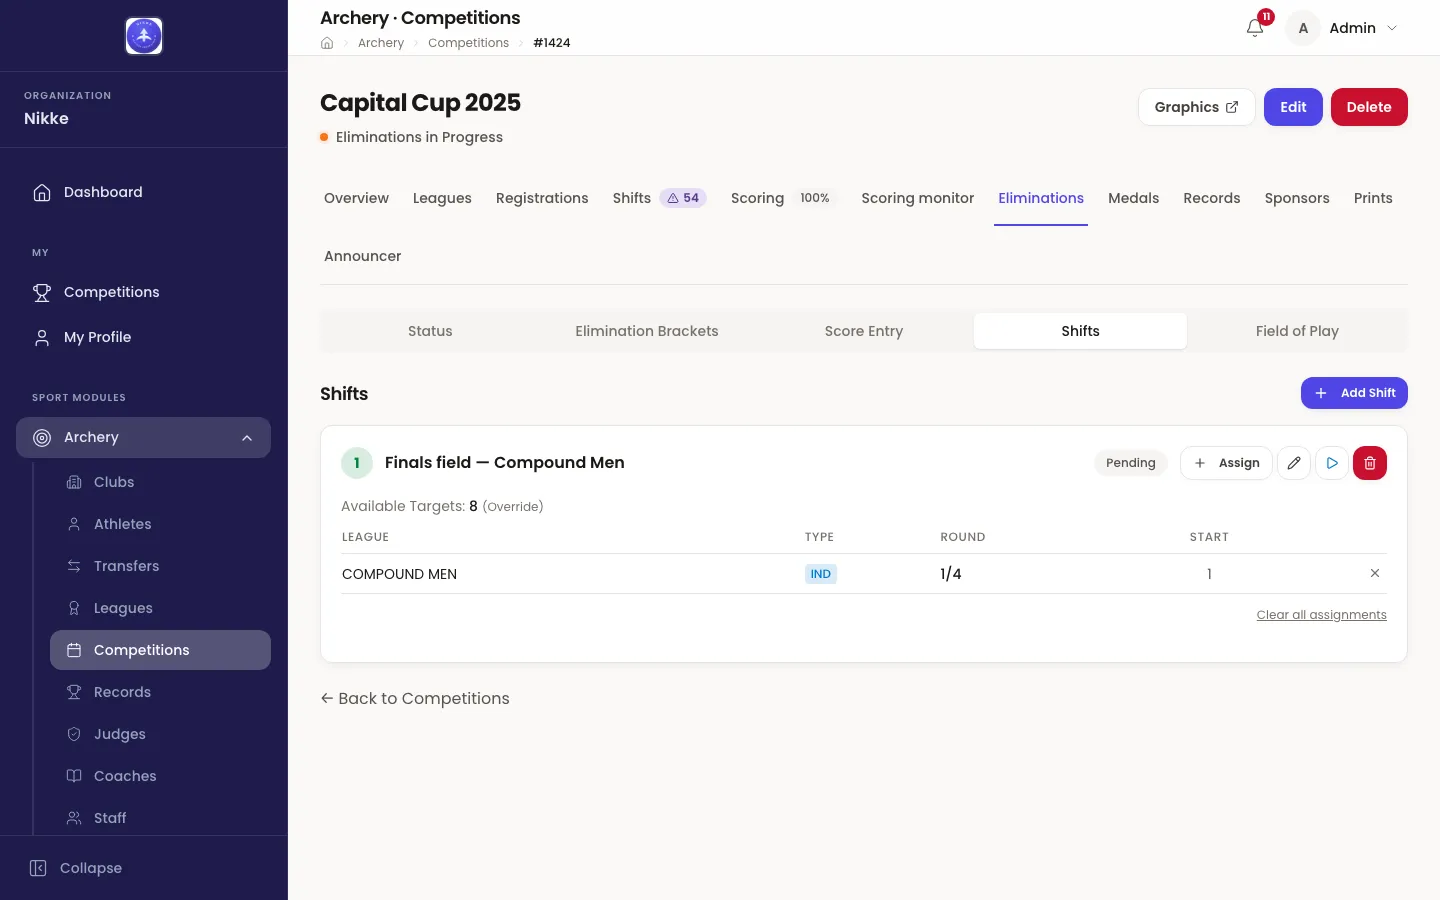
Task: Start the shift with the play icon
Action: (x=1332, y=463)
